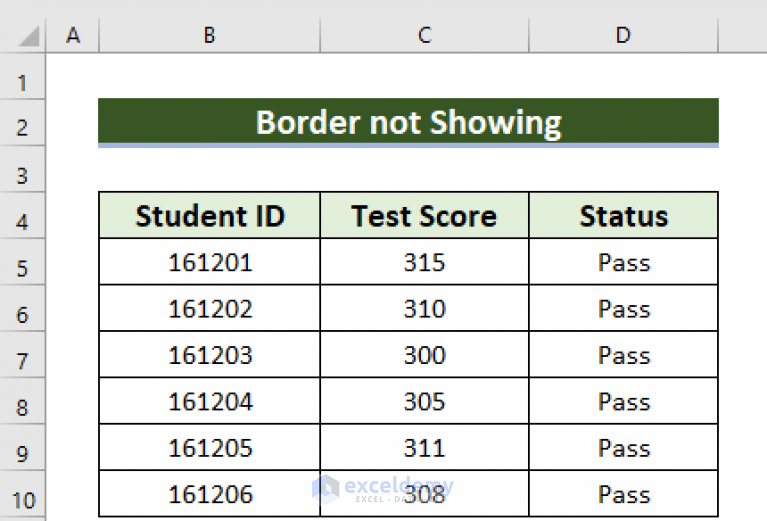Click cell with test score 315

(x=425, y=262)
